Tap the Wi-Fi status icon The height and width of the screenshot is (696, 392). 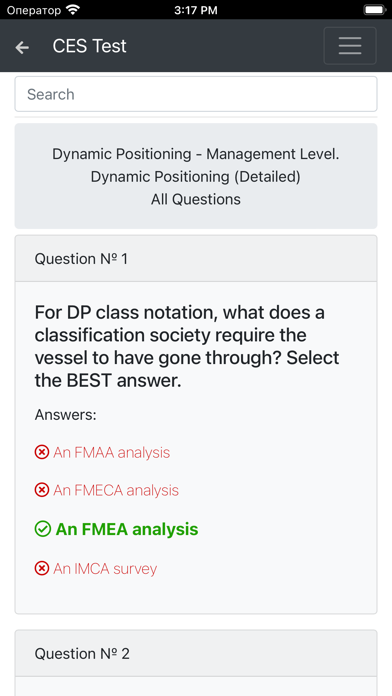pyautogui.click(x=72, y=9)
